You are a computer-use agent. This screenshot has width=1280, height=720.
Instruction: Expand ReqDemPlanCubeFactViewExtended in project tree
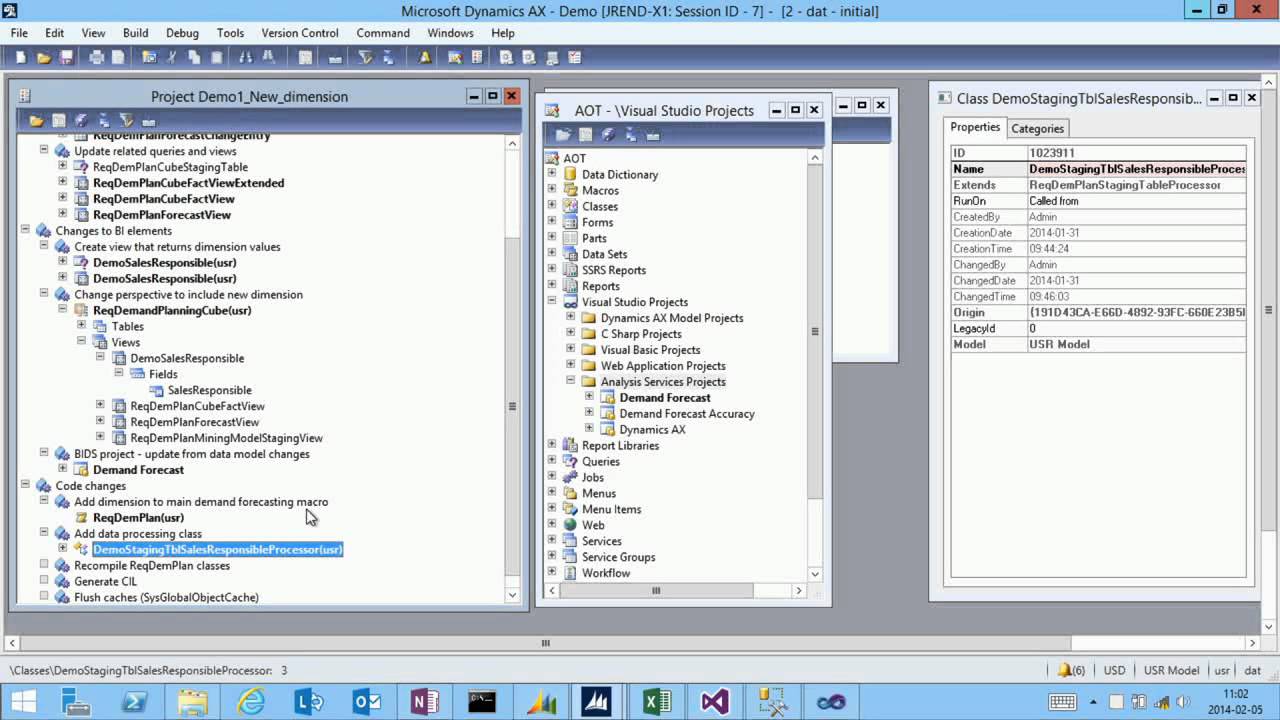[x=62, y=183]
